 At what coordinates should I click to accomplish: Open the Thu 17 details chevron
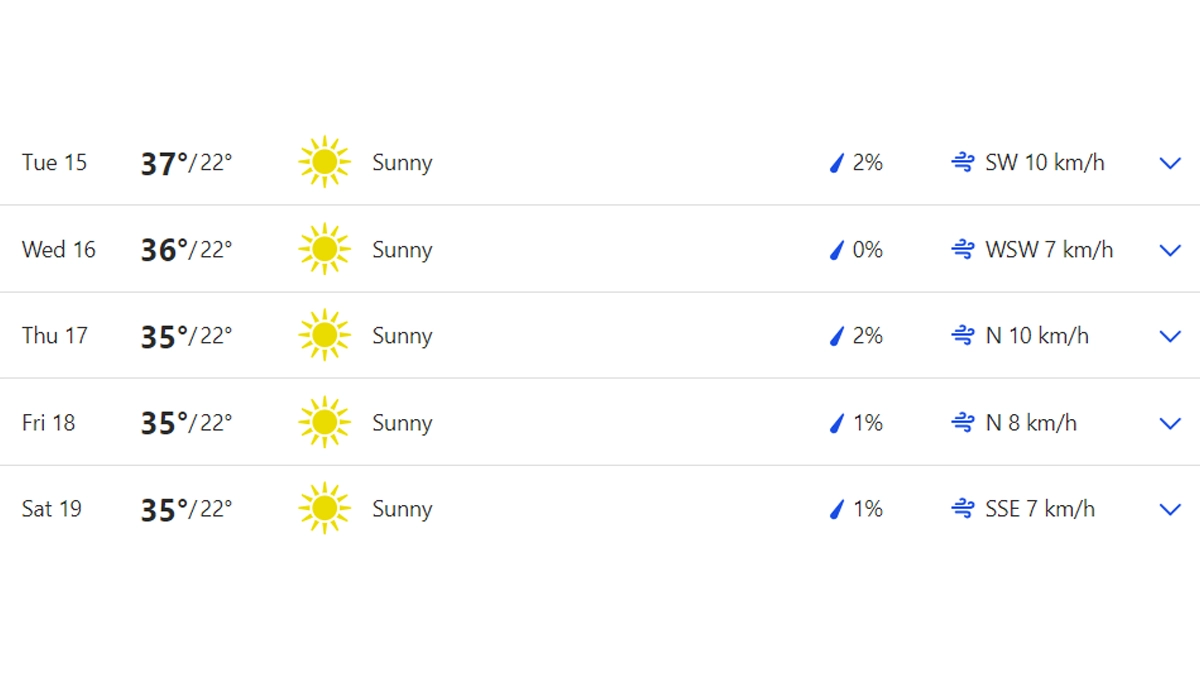click(1170, 336)
